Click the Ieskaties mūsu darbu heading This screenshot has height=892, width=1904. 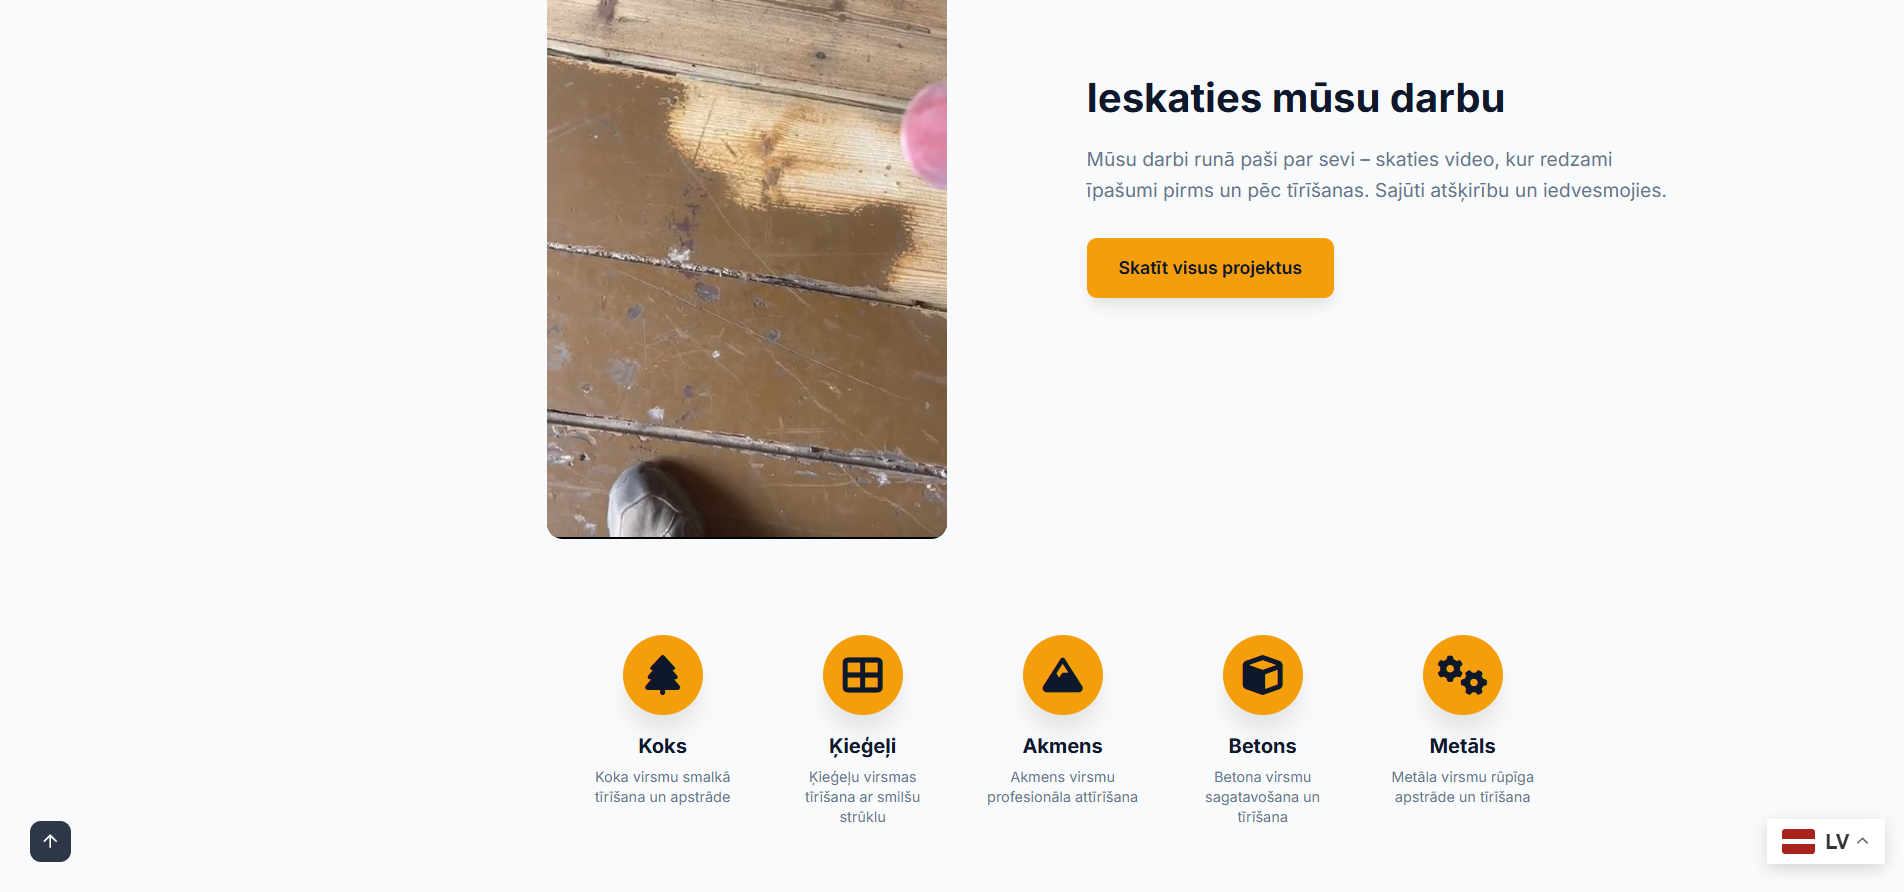coord(1295,98)
